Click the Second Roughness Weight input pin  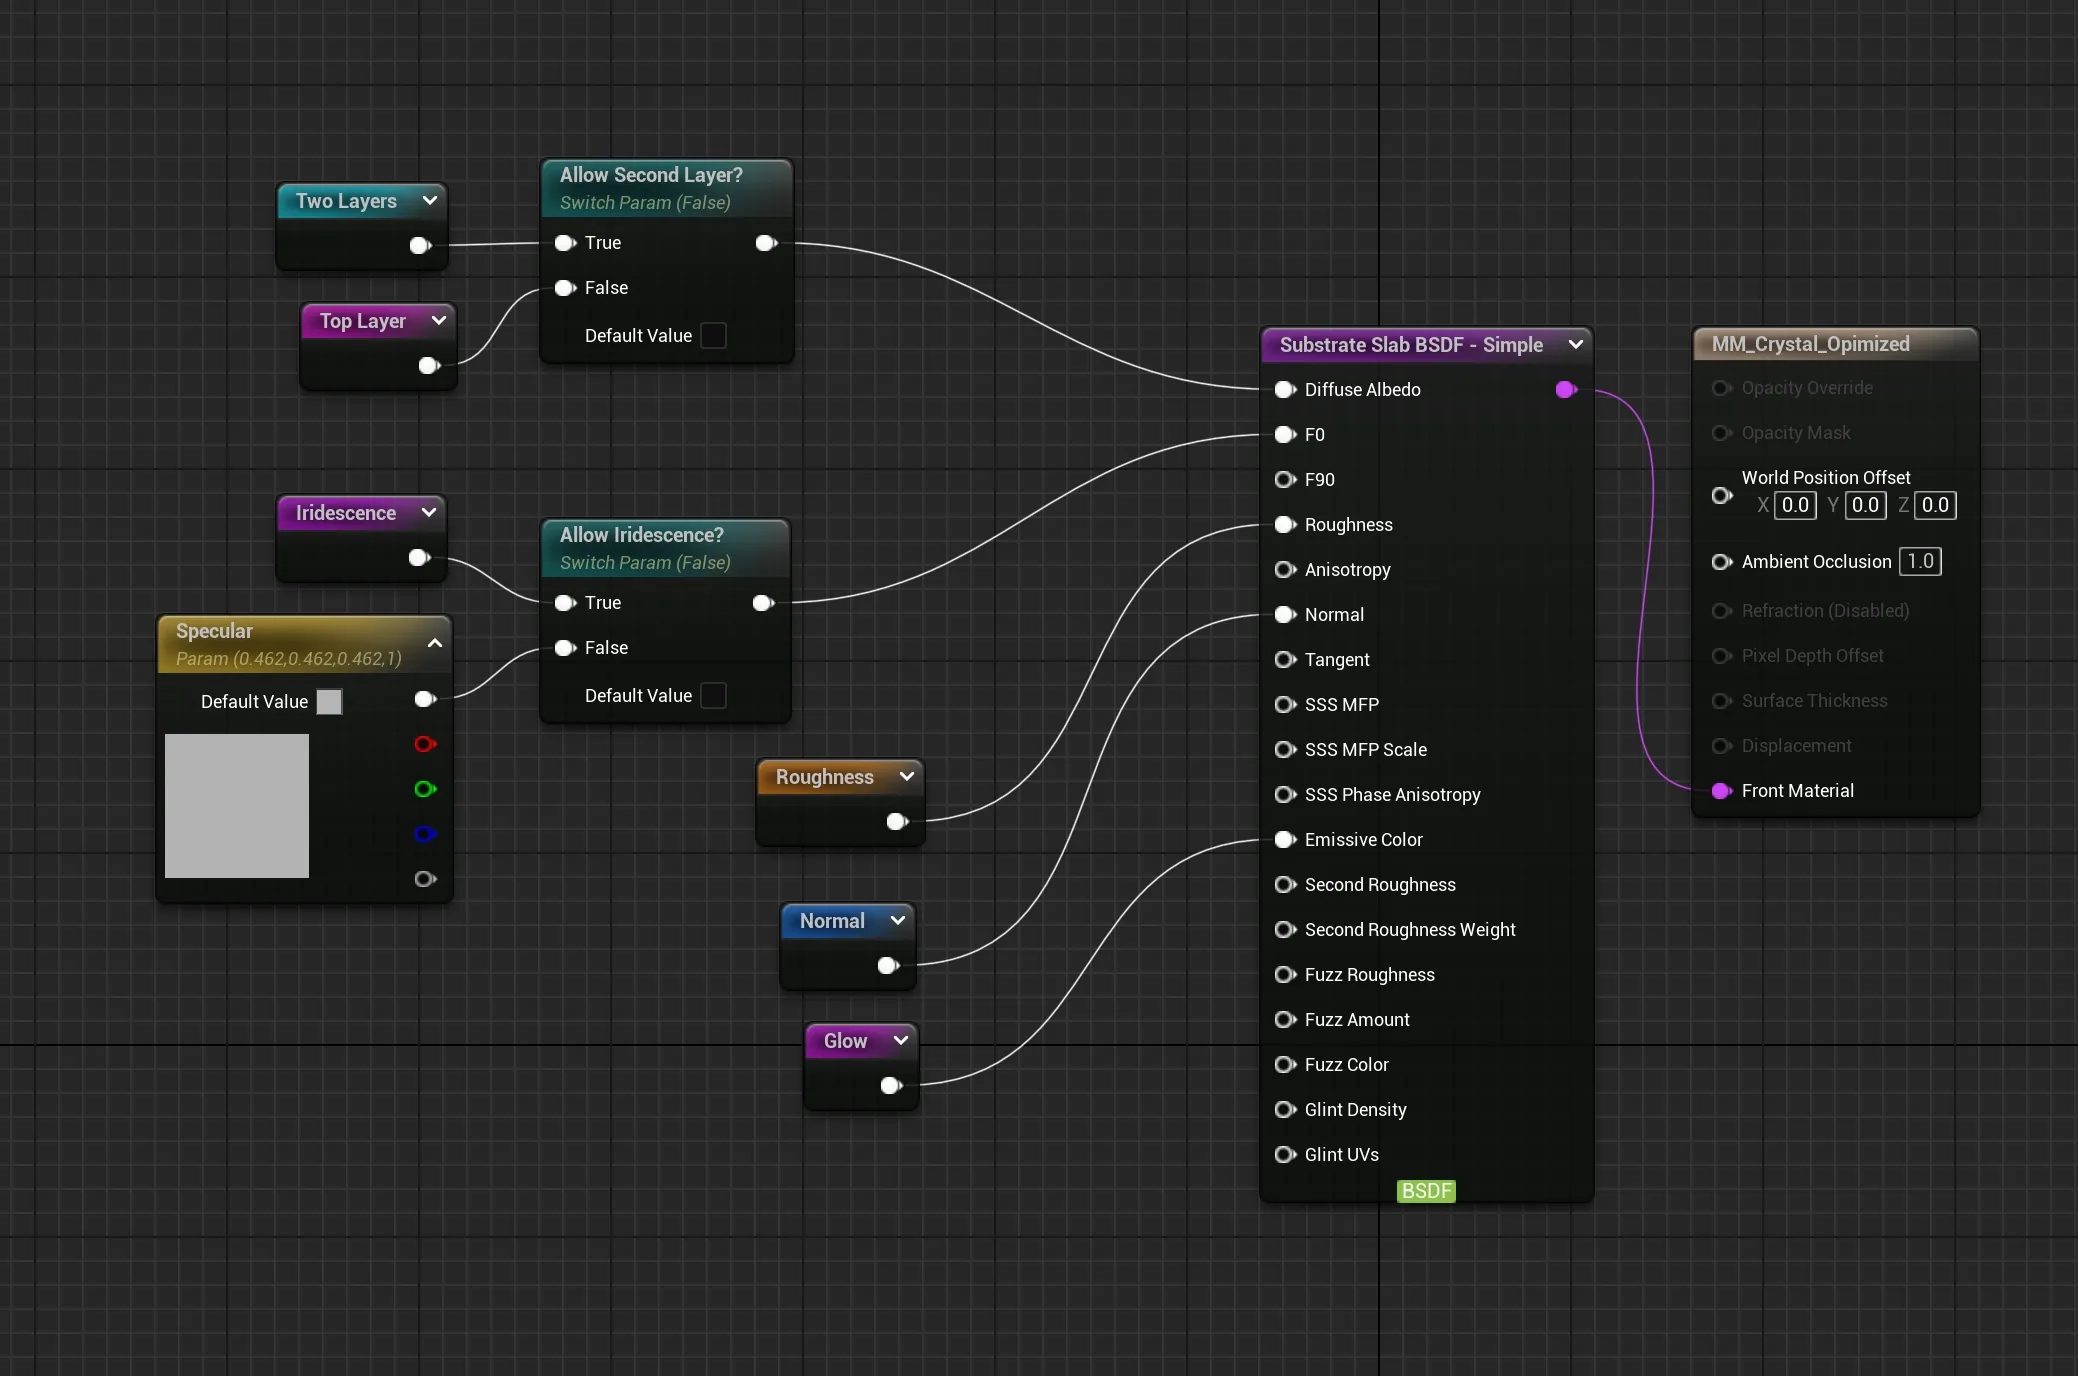click(x=1285, y=930)
